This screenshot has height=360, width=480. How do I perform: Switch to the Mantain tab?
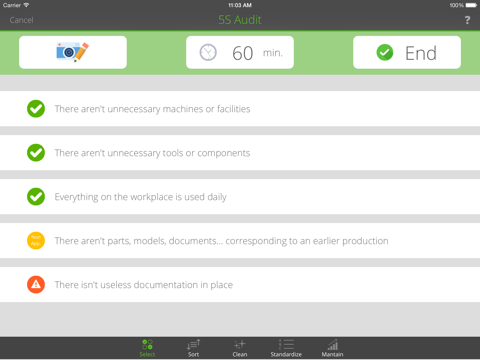[x=332, y=348]
